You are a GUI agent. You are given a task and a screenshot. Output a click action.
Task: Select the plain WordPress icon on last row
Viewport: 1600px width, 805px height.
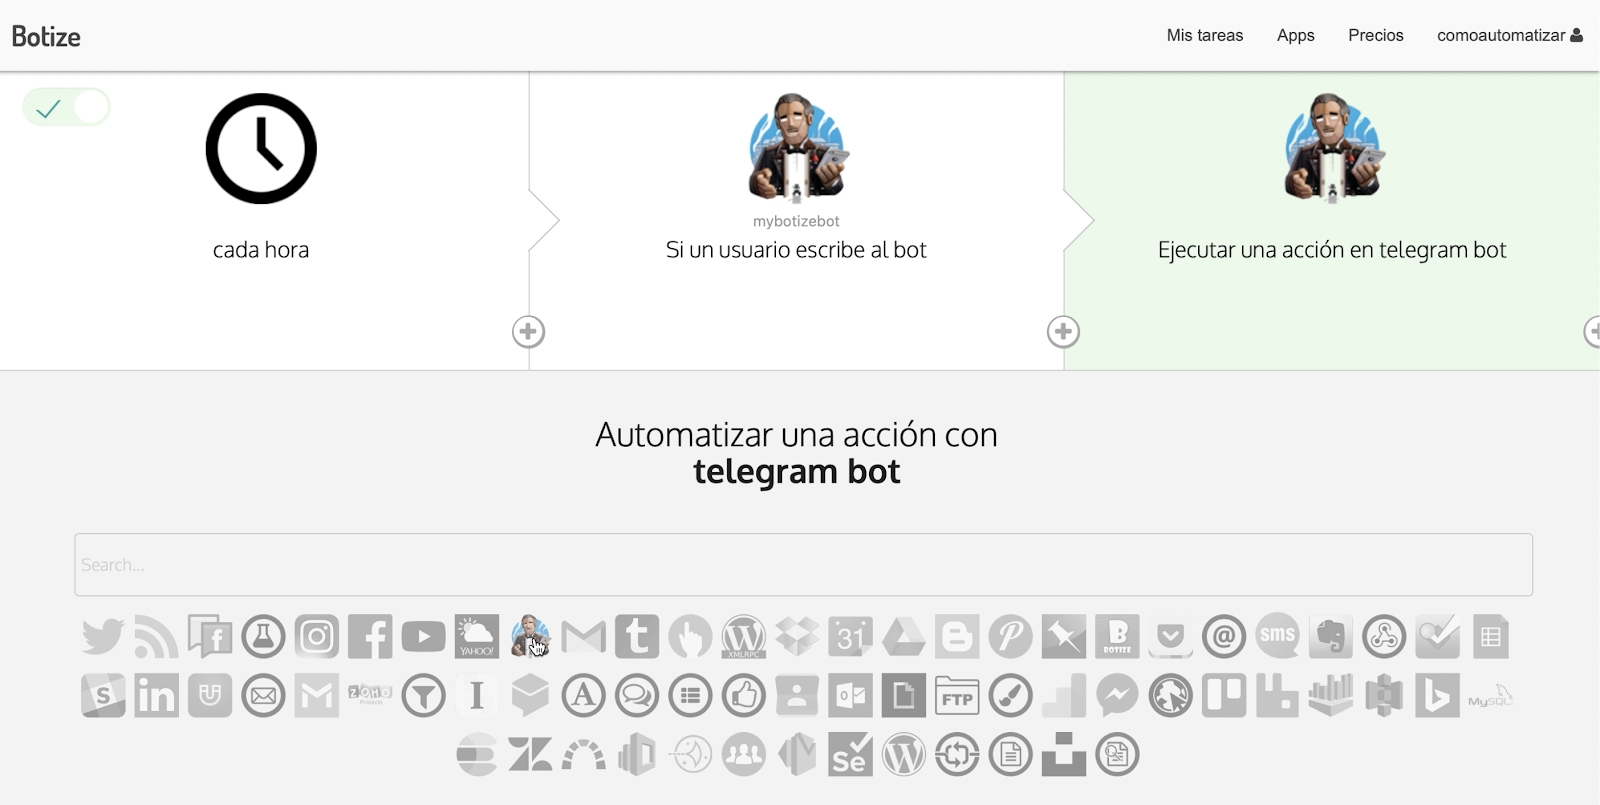904,755
